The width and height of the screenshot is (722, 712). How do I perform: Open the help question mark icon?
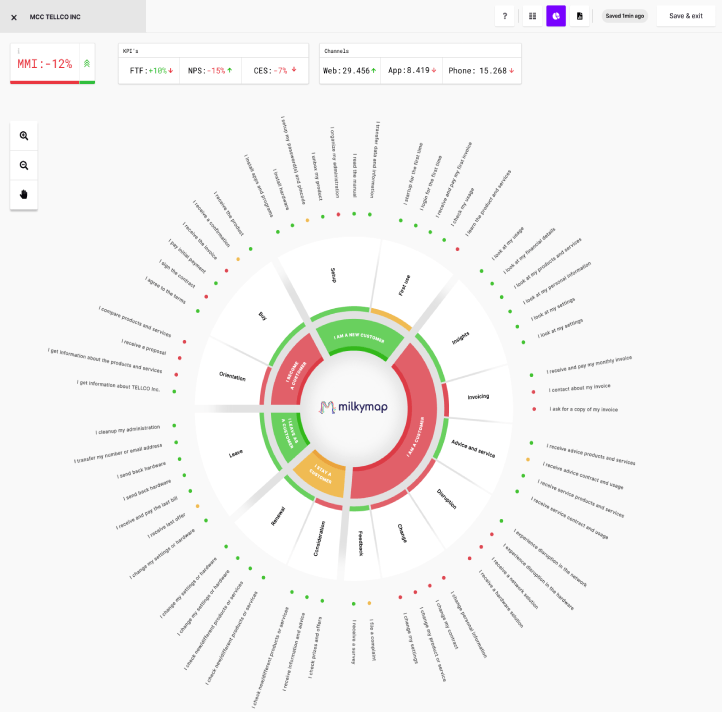click(505, 16)
